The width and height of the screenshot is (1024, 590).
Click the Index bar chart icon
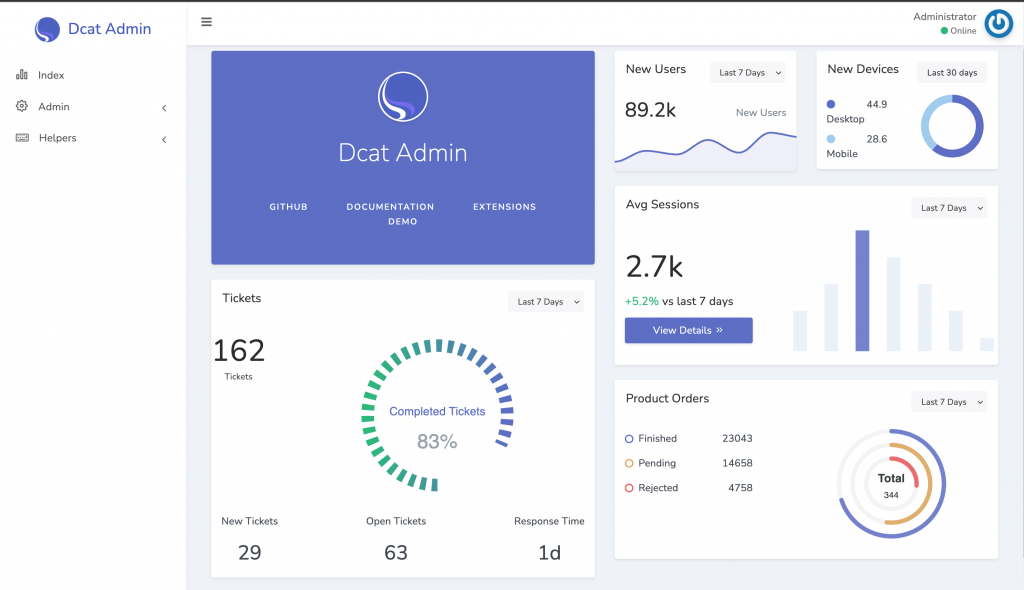point(22,74)
